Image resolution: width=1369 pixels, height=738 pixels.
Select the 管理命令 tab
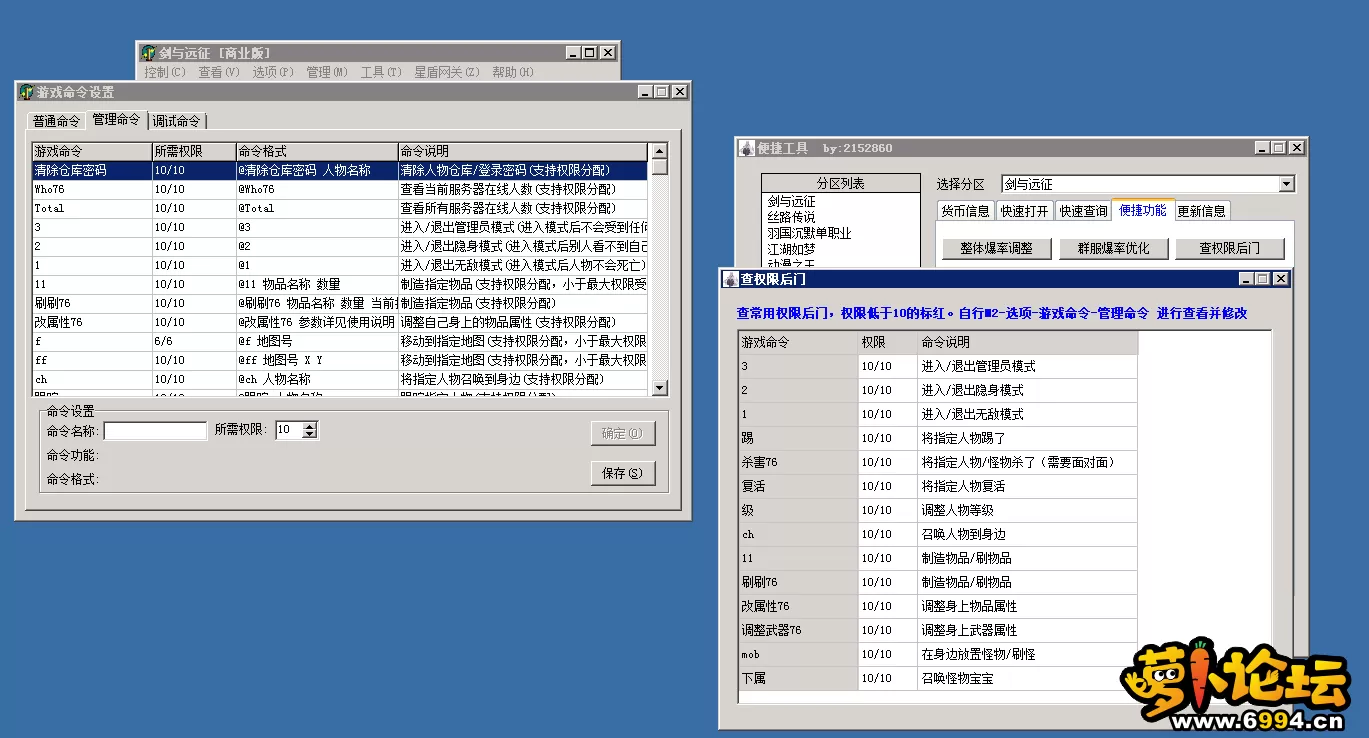116,119
